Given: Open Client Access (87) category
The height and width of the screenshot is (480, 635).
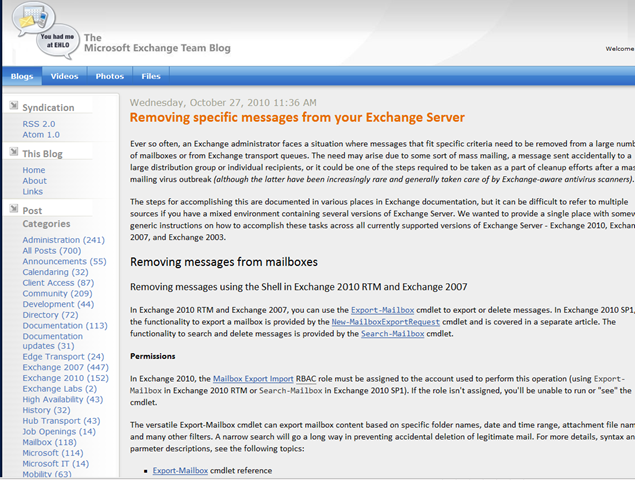Looking at the screenshot, I should 58,283.
